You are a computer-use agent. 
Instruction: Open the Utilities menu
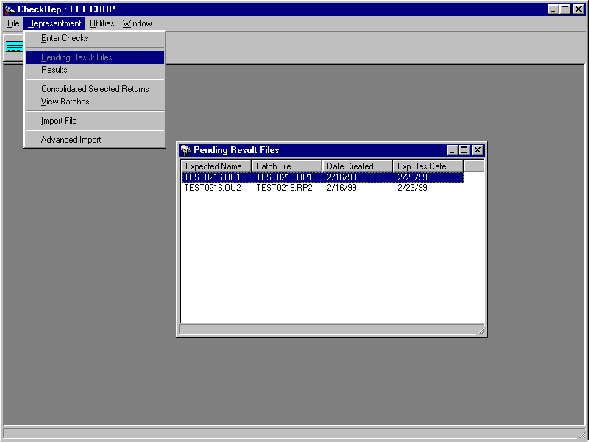click(x=102, y=24)
